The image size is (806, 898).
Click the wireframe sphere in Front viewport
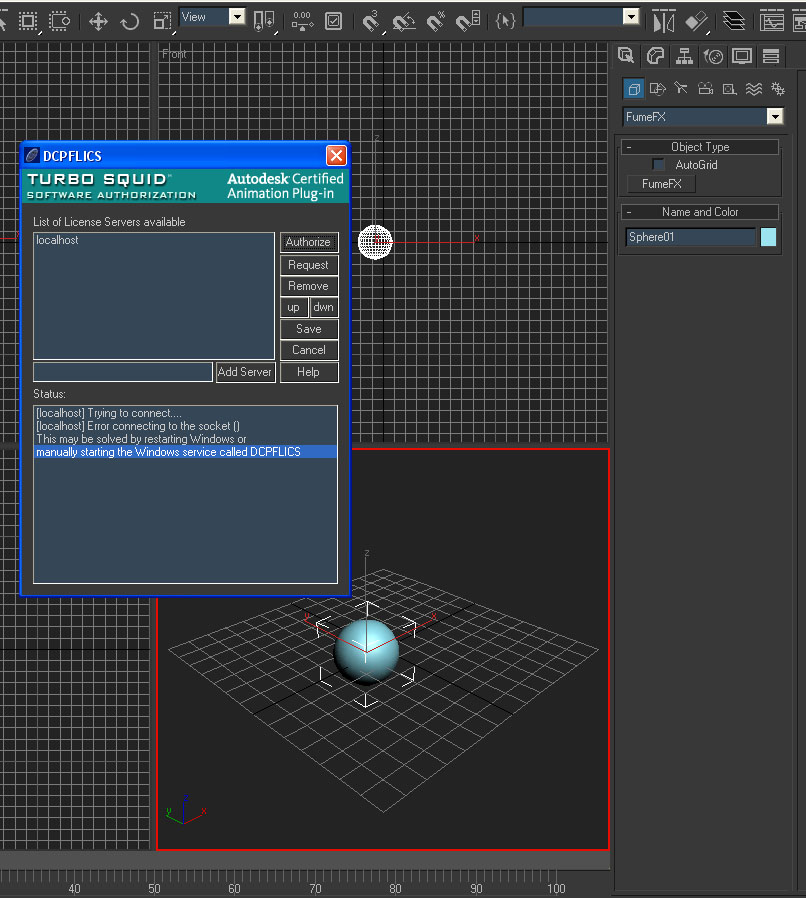click(375, 242)
